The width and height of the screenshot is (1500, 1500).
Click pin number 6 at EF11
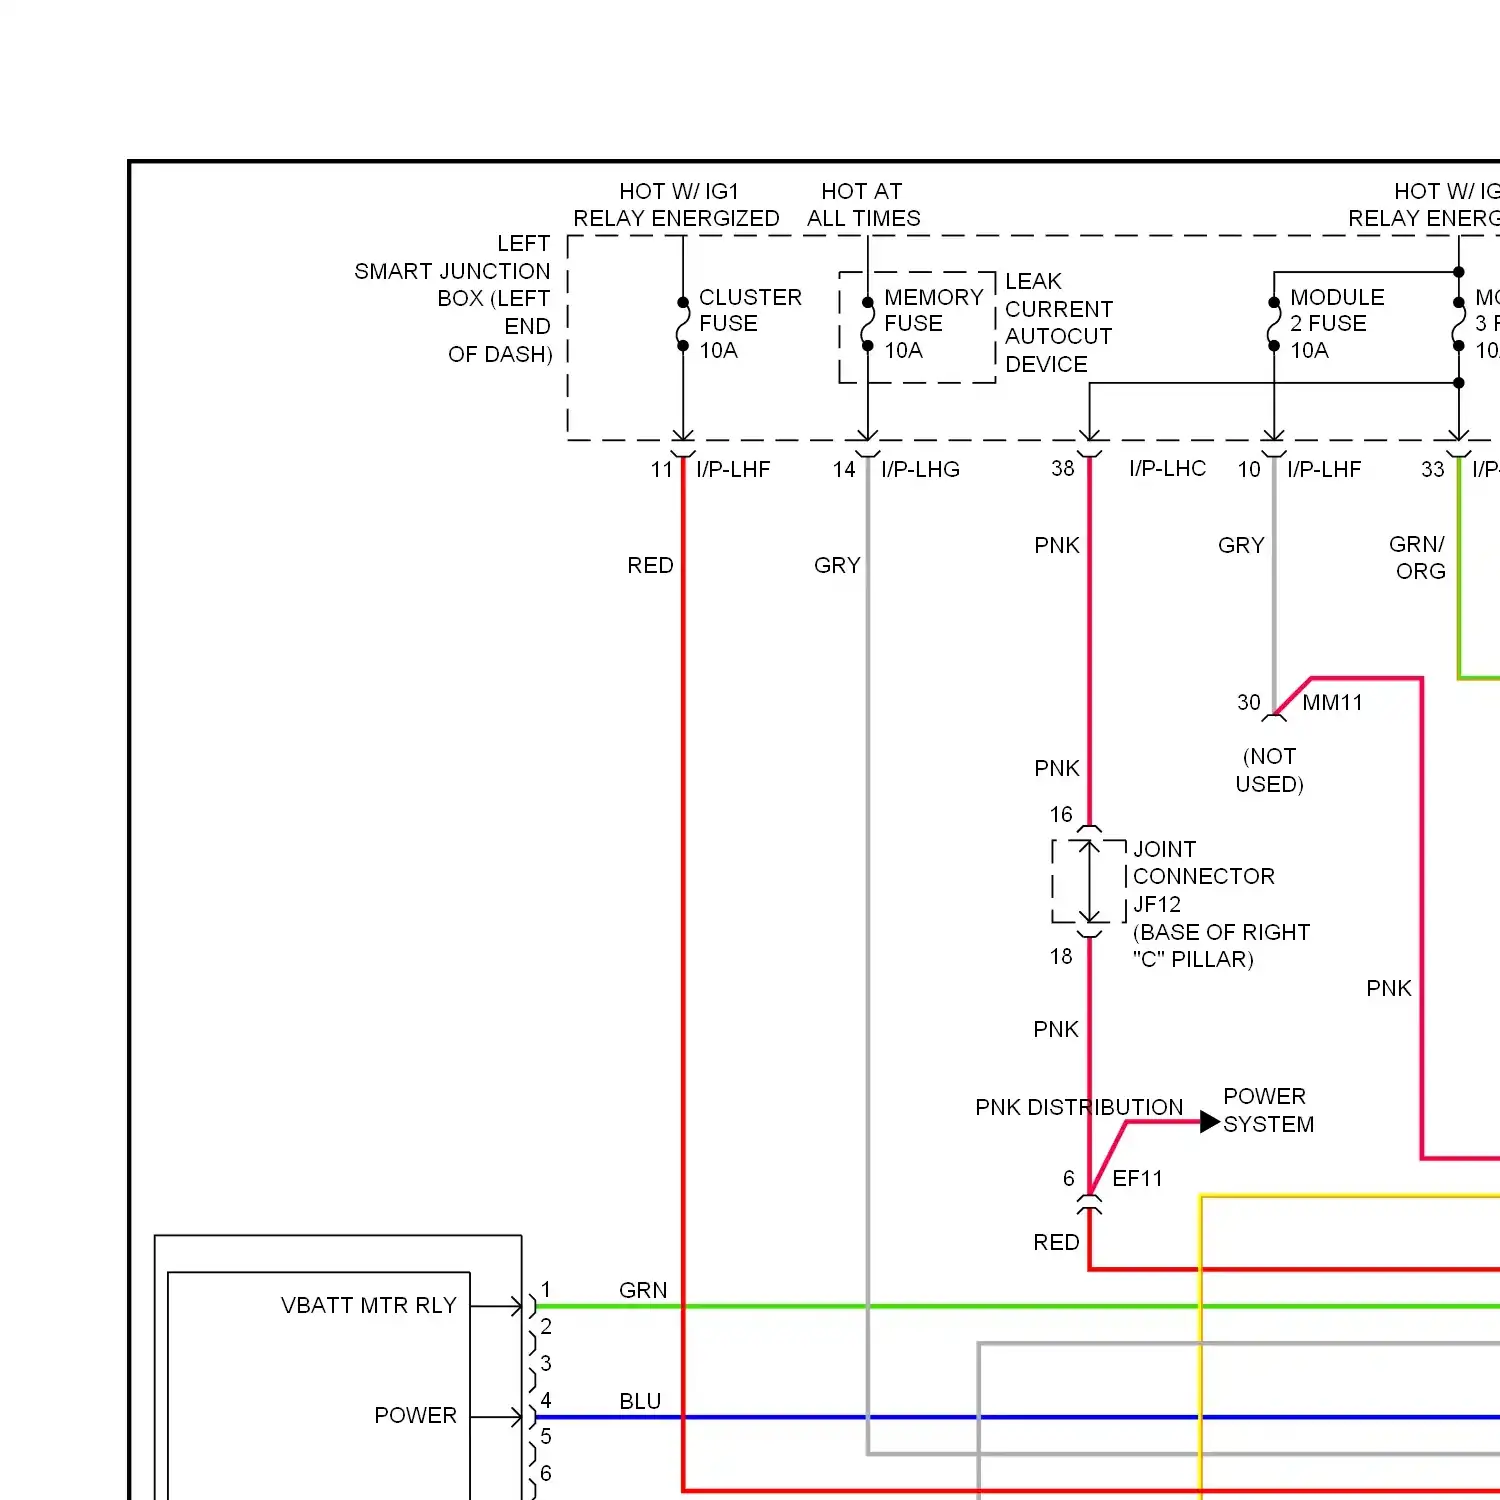click(x=1069, y=1178)
